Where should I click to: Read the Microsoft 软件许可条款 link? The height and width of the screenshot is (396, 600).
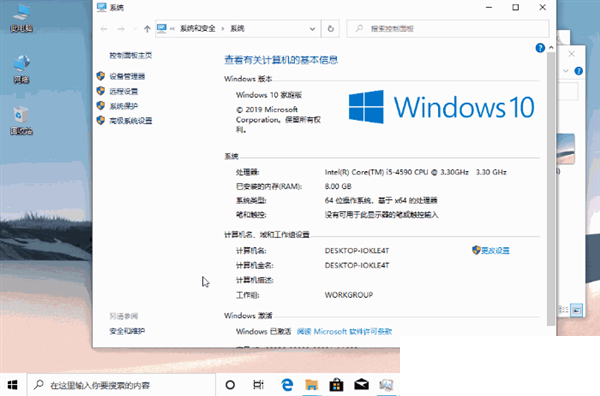[344, 331]
